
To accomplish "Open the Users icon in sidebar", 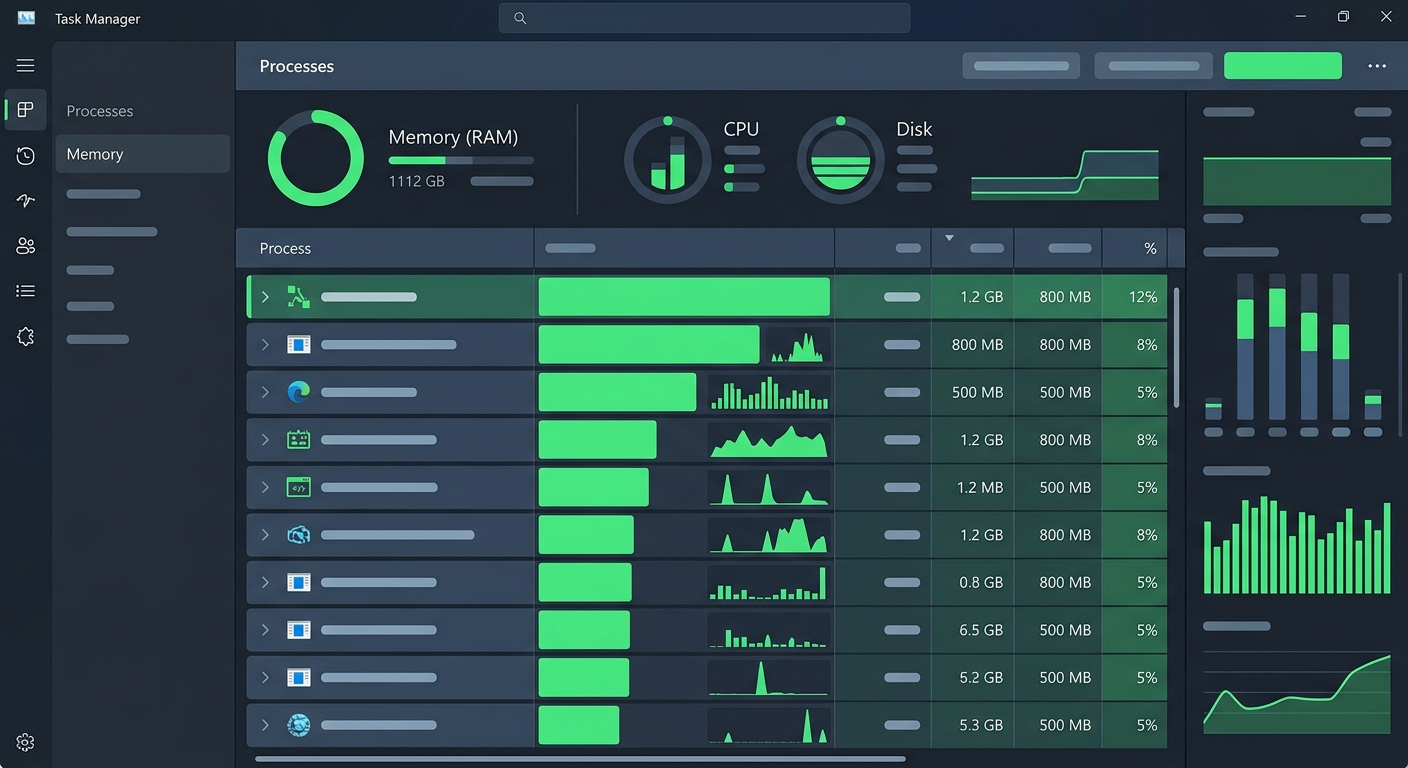I will 26,246.
